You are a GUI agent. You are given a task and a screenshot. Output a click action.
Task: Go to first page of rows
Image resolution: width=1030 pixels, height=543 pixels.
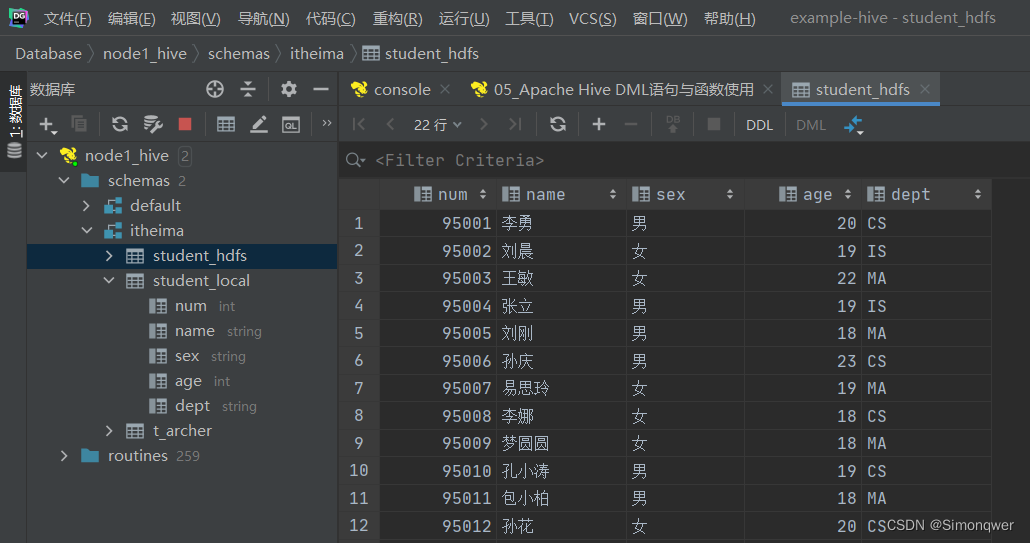[x=359, y=124]
